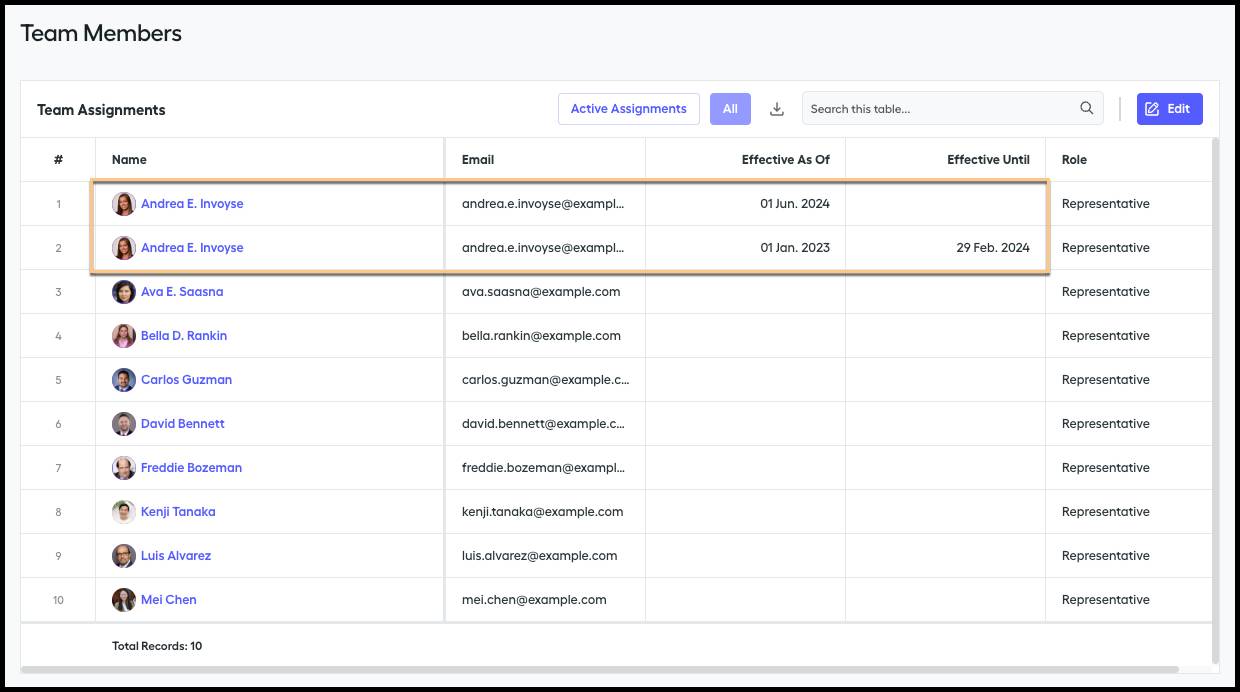Open Freddie Bozeman profile link
The image size is (1240, 692).
[x=191, y=468]
